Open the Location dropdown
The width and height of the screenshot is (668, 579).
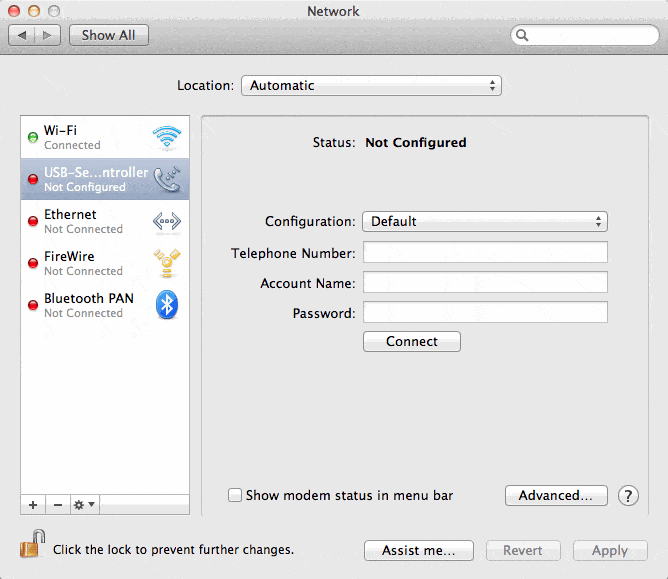[371, 86]
